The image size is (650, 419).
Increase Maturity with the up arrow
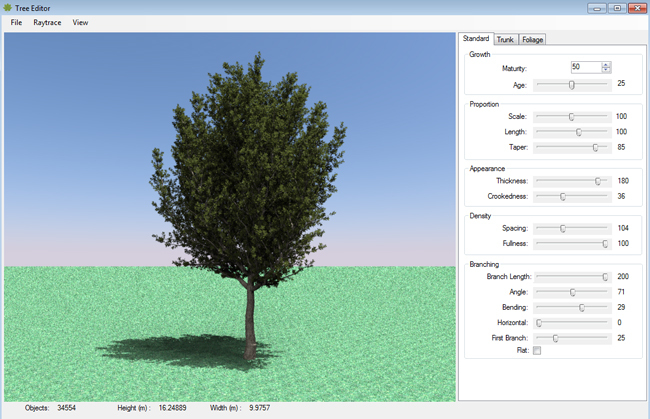click(x=606, y=64)
